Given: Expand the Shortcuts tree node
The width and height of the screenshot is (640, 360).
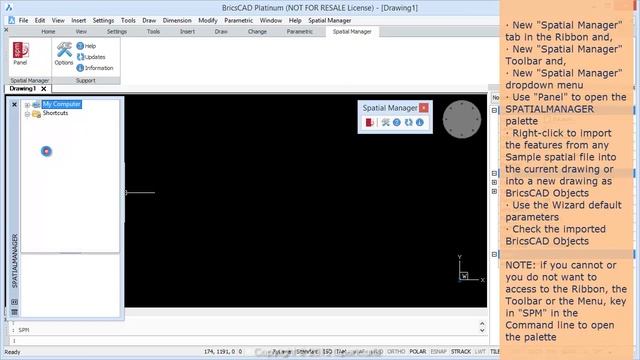Looking at the screenshot, I should click(x=27, y=114).
